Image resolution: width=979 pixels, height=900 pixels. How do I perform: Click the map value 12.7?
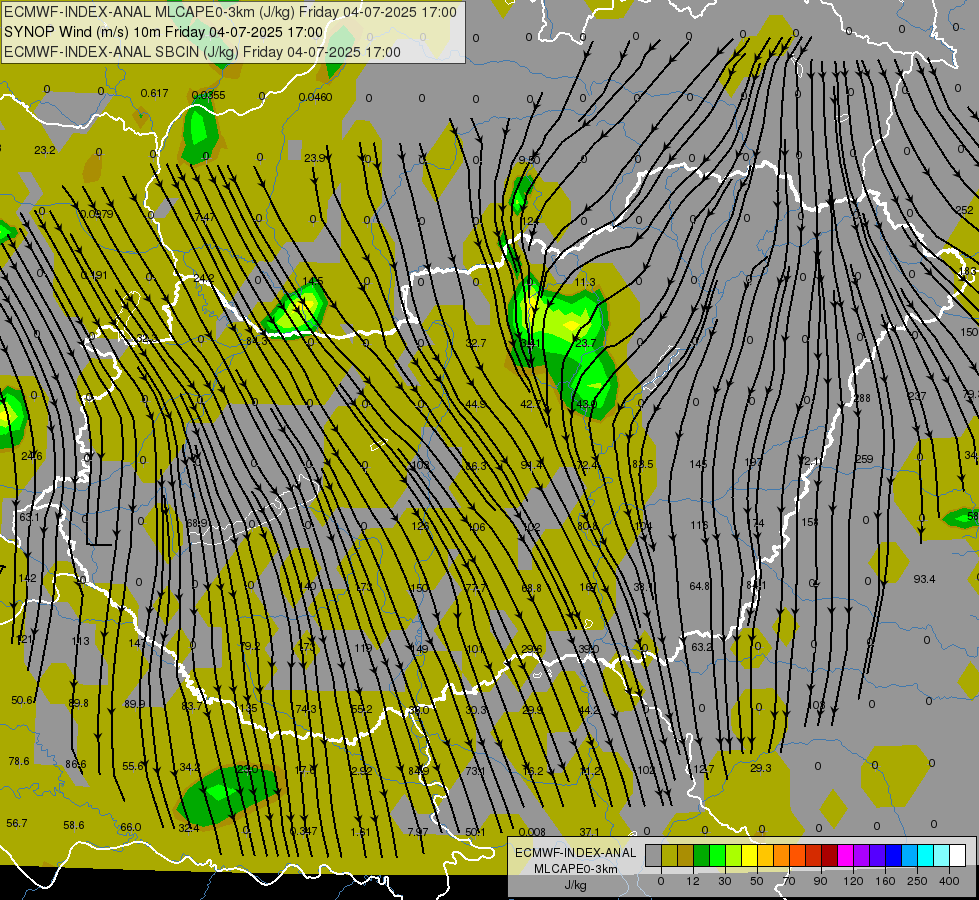704,769
